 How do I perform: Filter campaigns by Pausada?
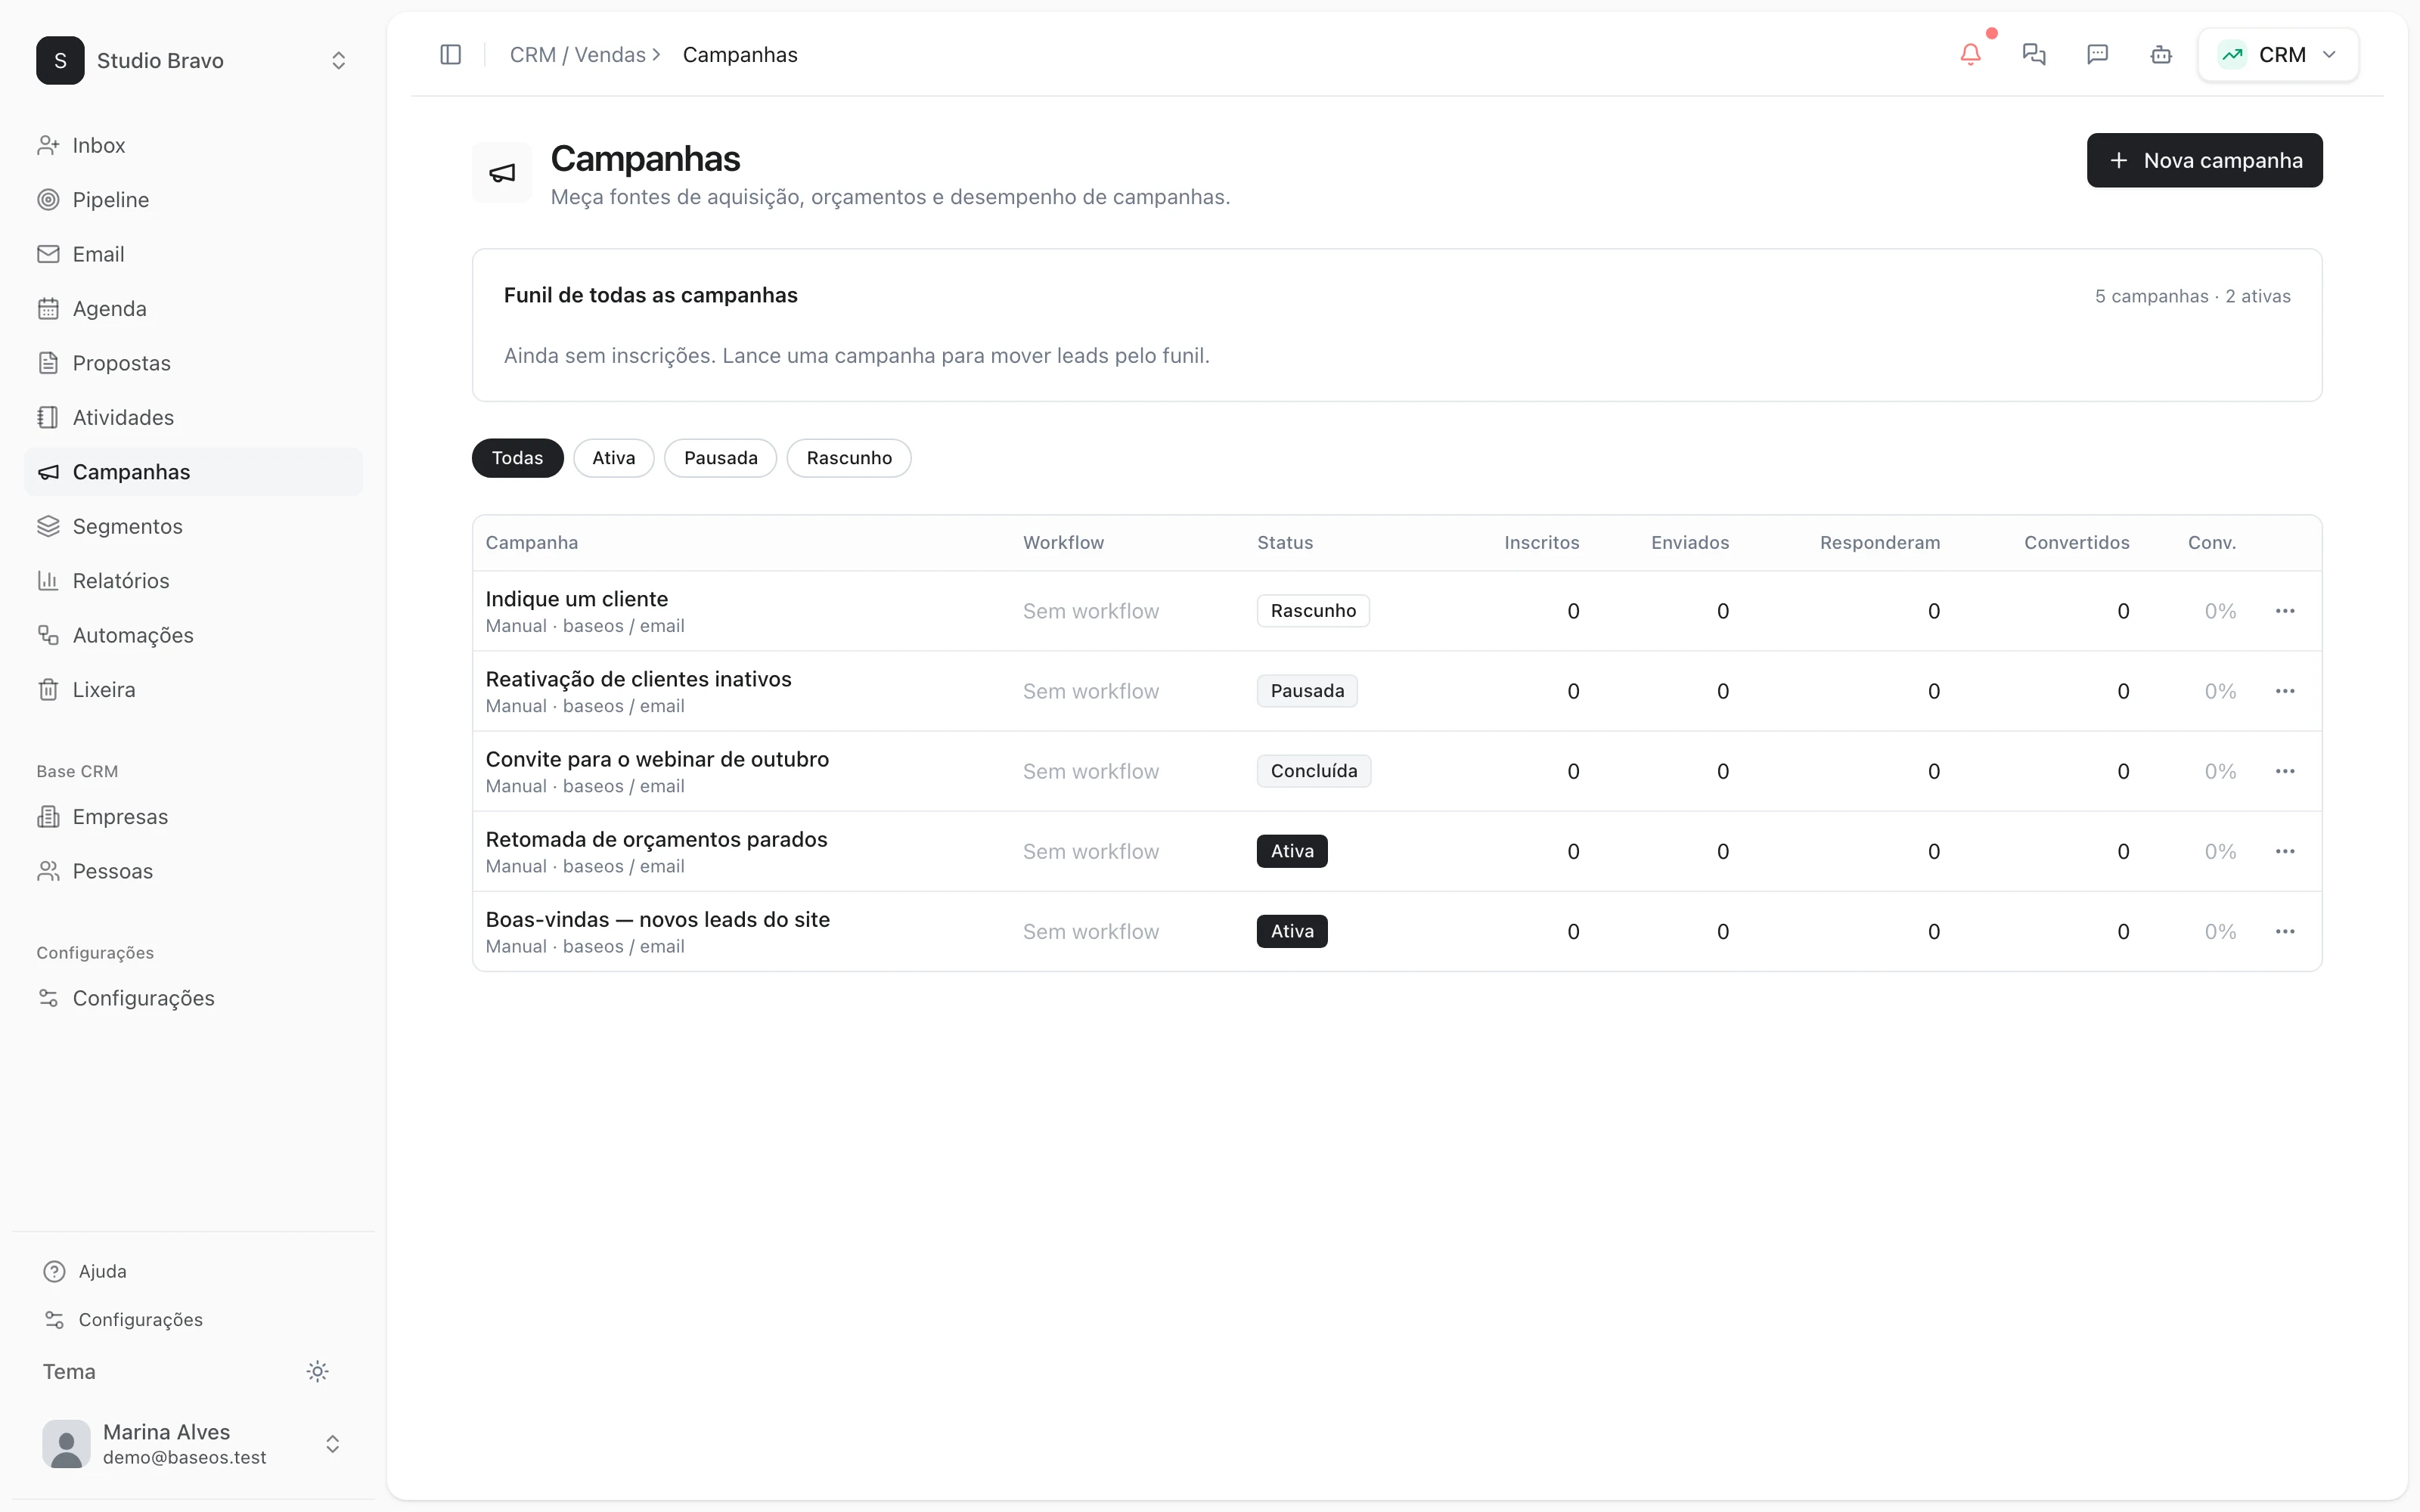point(720,458)
